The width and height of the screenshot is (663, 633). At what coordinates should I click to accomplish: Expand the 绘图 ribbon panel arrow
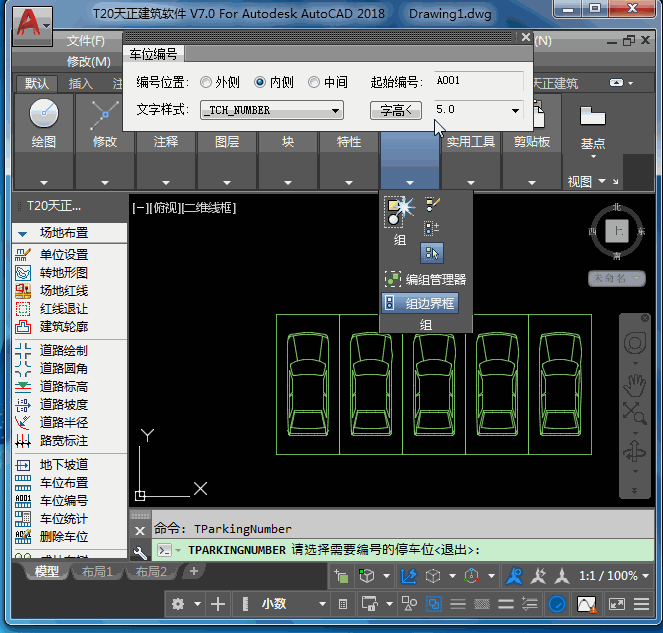coord(44,183)
